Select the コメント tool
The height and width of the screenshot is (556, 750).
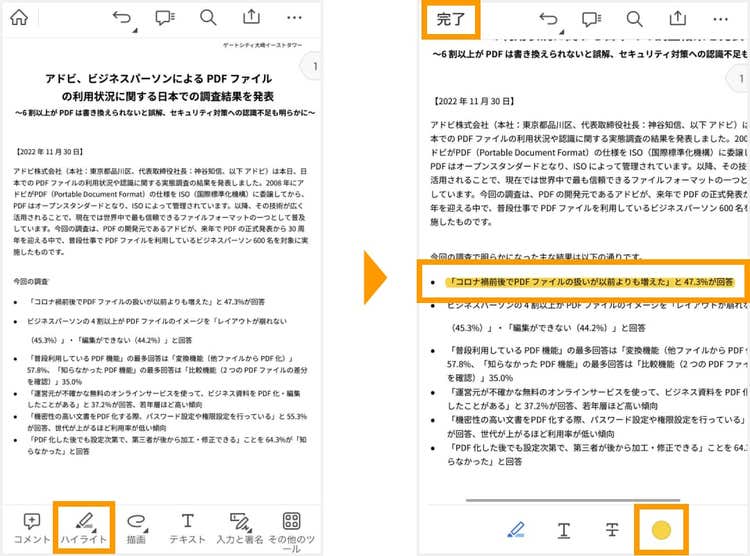pyautogui.click(x=32, y=528)
